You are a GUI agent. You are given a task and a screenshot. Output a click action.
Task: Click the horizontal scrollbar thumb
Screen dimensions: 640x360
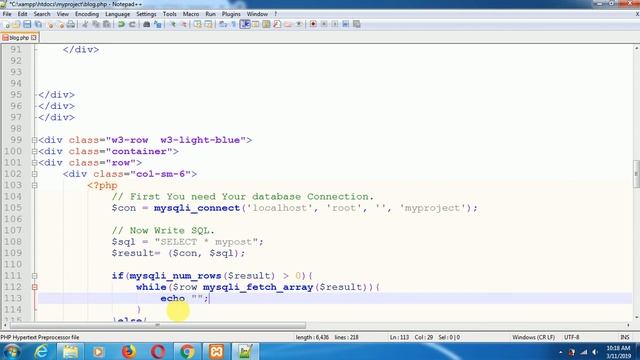pos(158,325)
